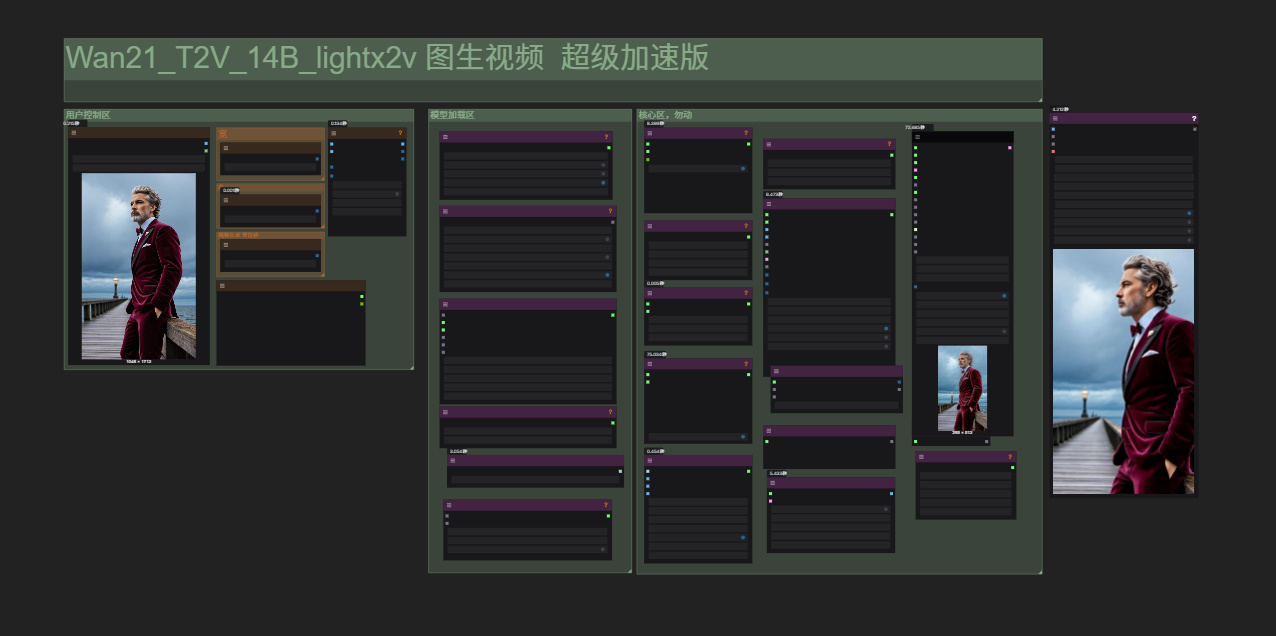
Task: Open the large output preview image on the right
Action: [x=1123, y=371]
